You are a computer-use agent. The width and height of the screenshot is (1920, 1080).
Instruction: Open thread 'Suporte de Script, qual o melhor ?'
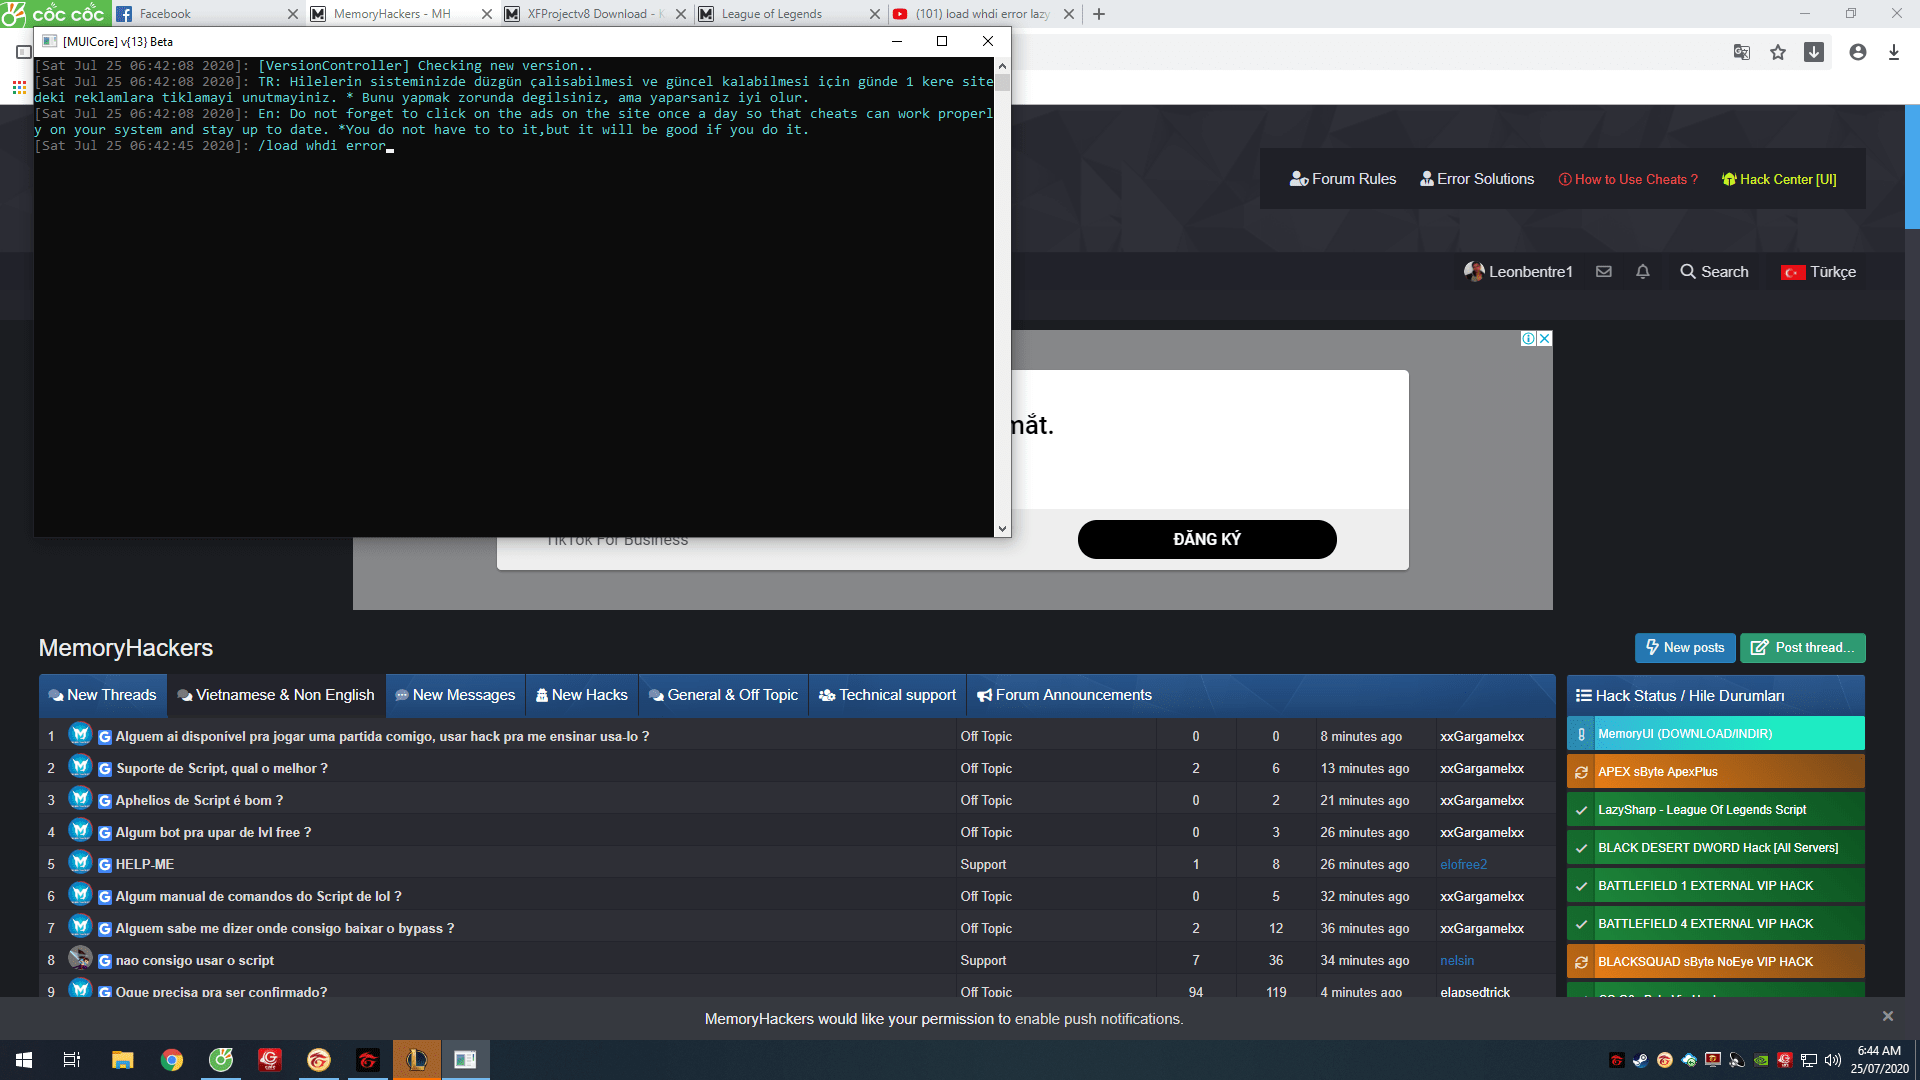coord(222,769)
